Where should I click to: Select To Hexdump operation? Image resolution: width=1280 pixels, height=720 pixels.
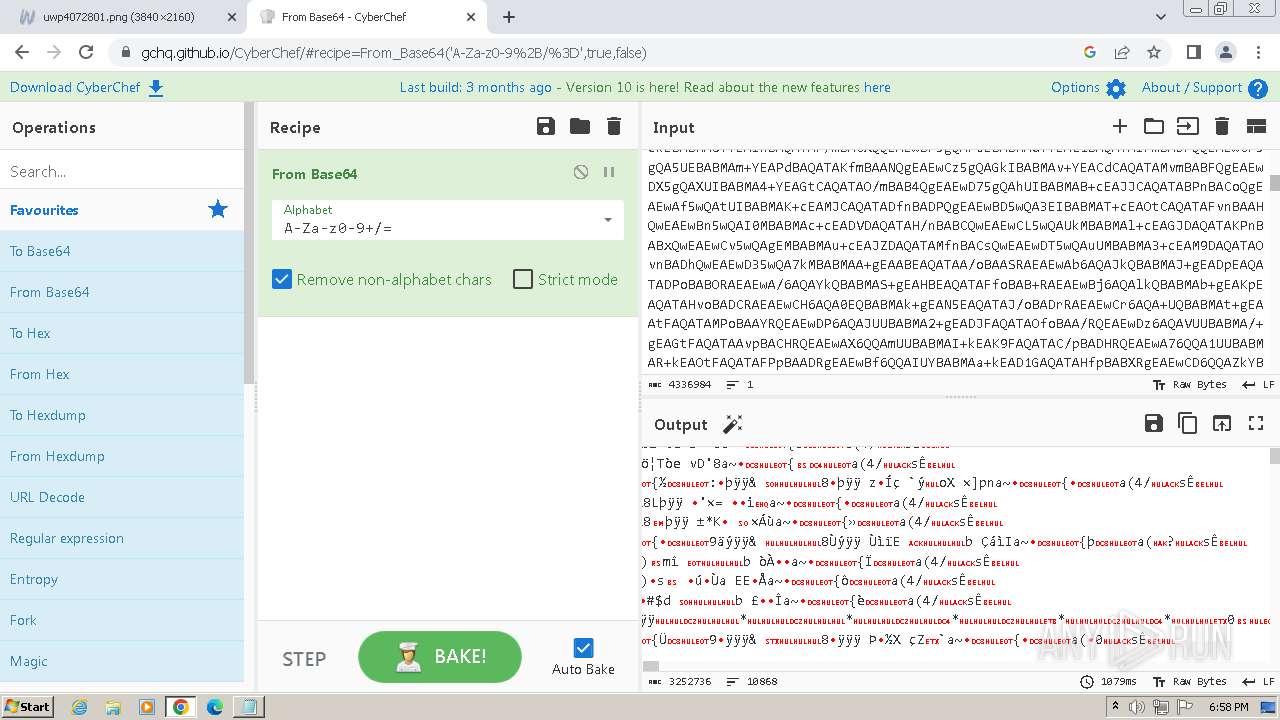[x=122, y=415]
